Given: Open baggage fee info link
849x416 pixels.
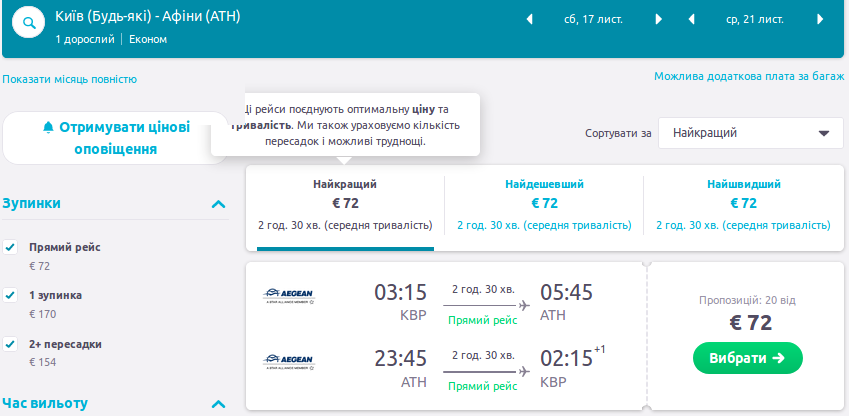Looking at the screenshot, I should 749,76.
